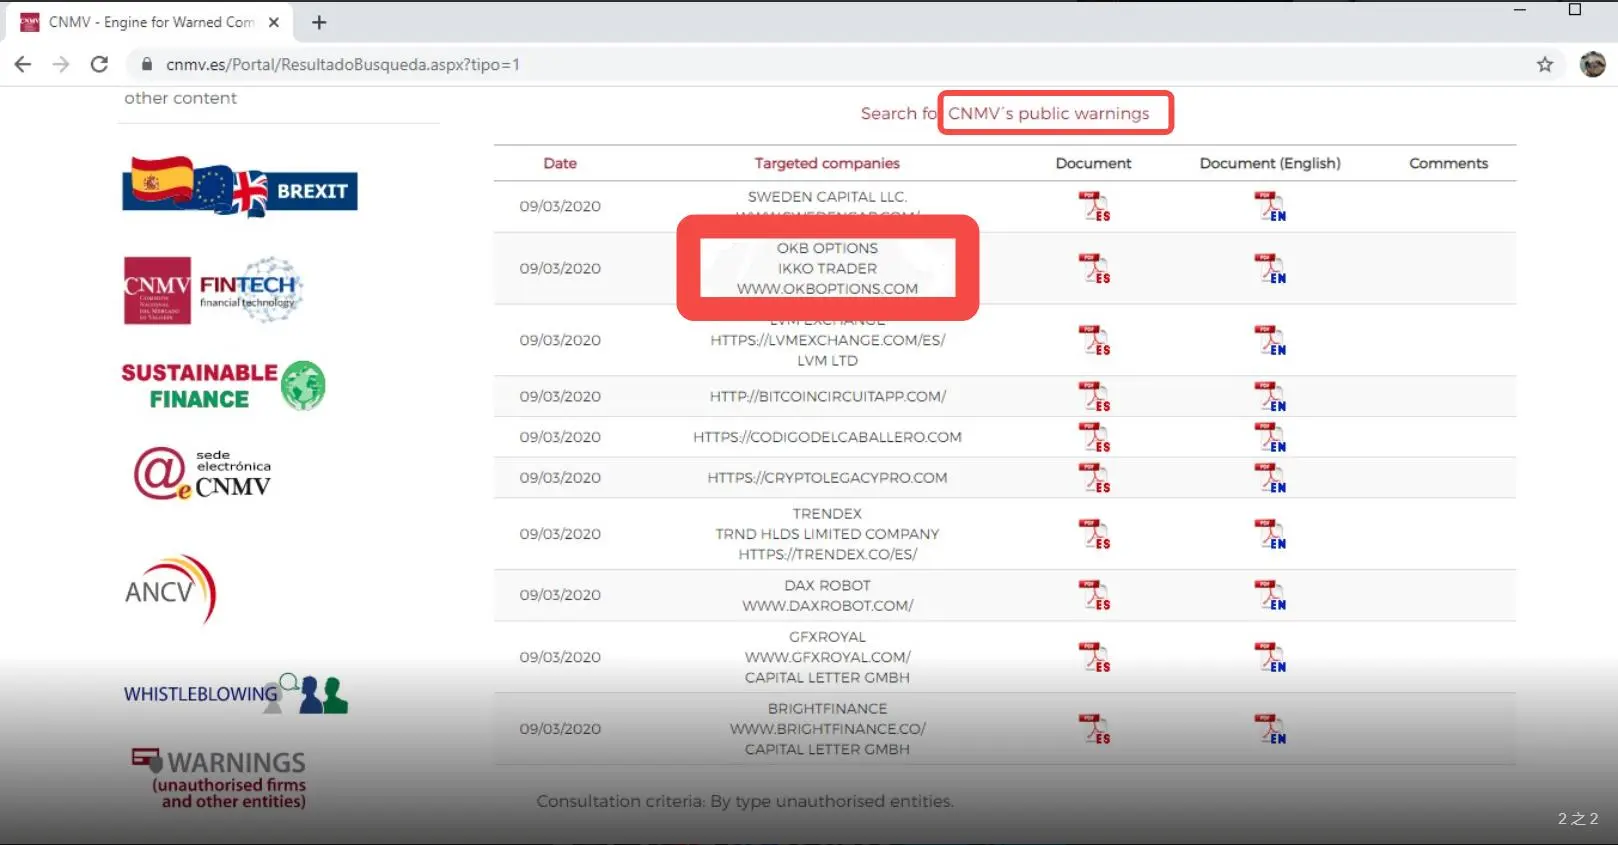1618x845 pixels.
Task: Open English PDF for Trendex row
Action: tap(1270, 534)
